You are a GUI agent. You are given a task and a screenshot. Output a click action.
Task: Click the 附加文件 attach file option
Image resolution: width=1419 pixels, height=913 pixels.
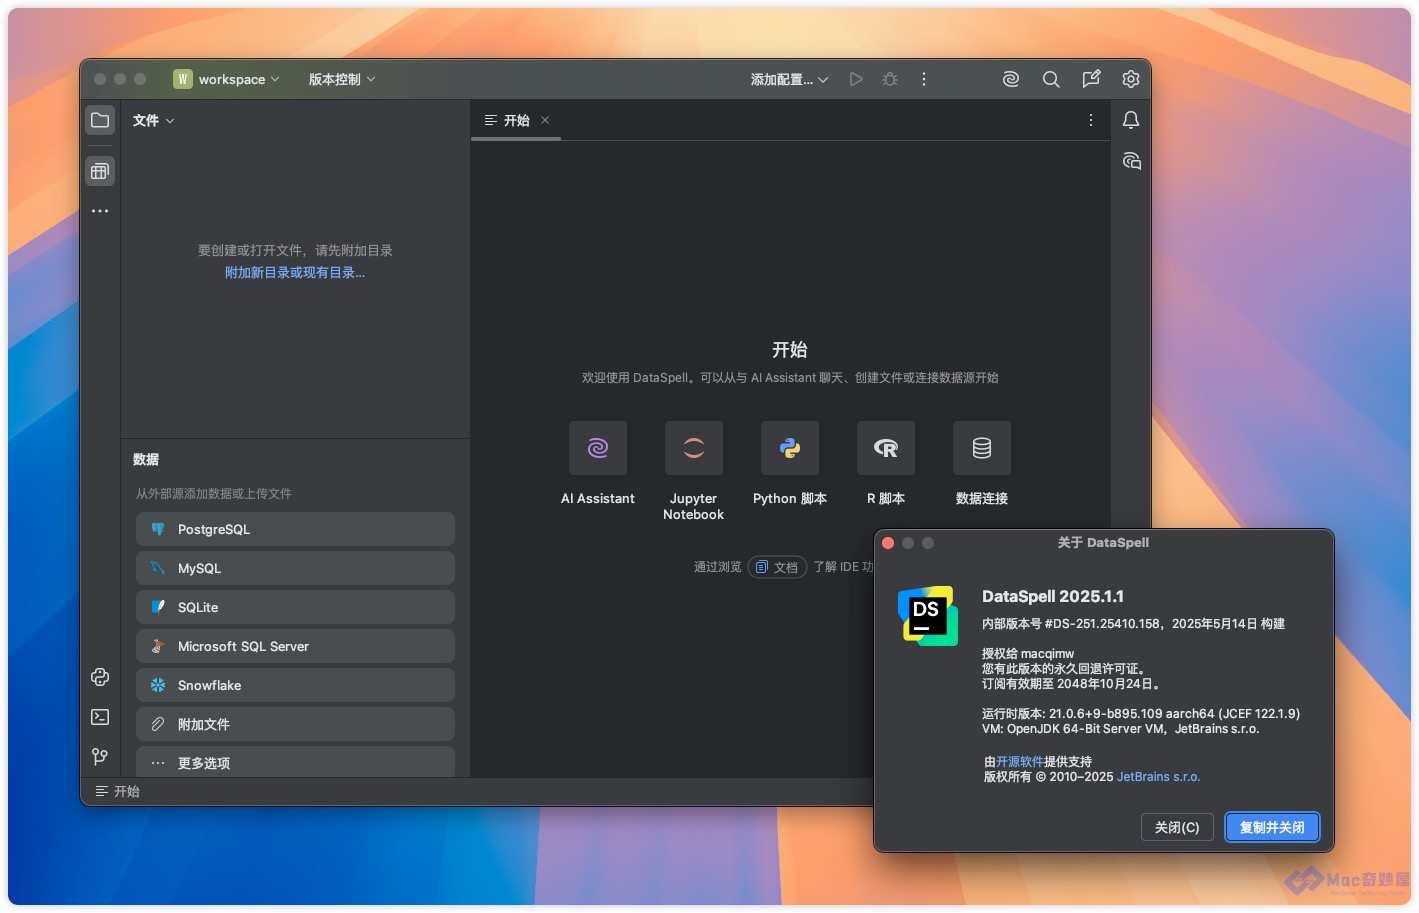(x=295, y=724)
